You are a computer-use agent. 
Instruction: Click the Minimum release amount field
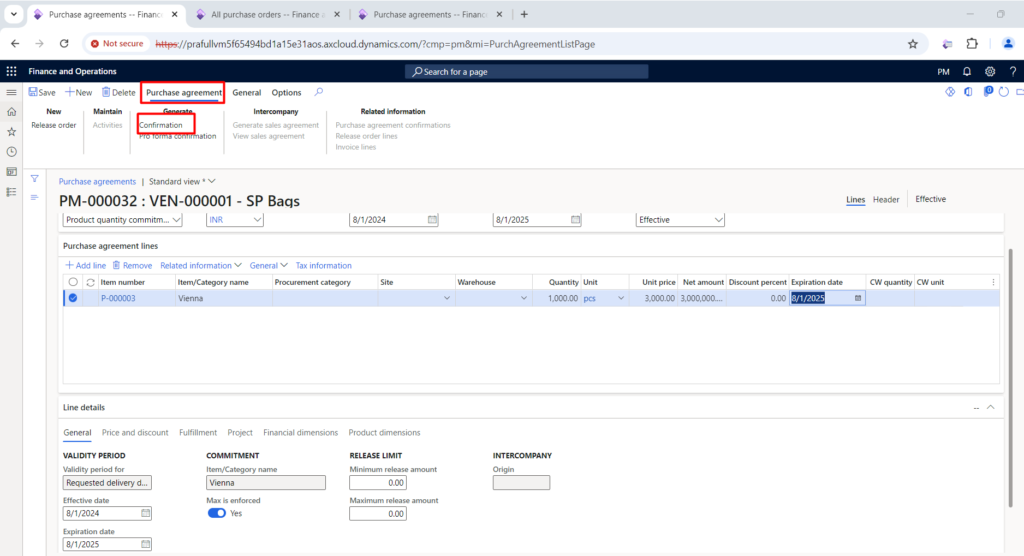point(377,483)
